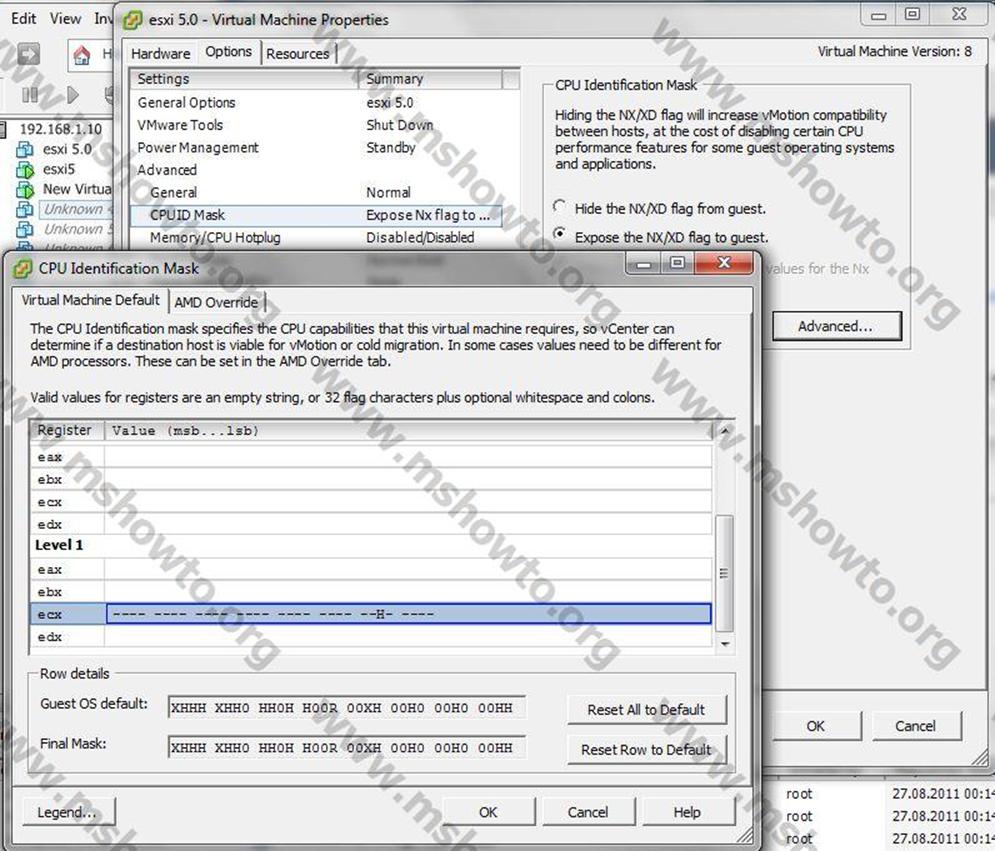The height and width of the screenshot is (851, 995).
Task: Click the Value (msb...lsb) column header
Action: tap(408, 430)
